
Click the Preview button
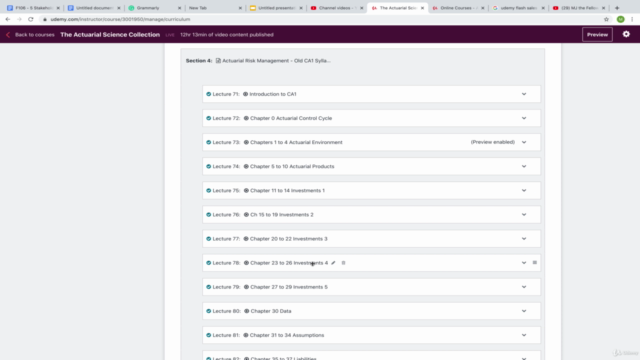597,35
